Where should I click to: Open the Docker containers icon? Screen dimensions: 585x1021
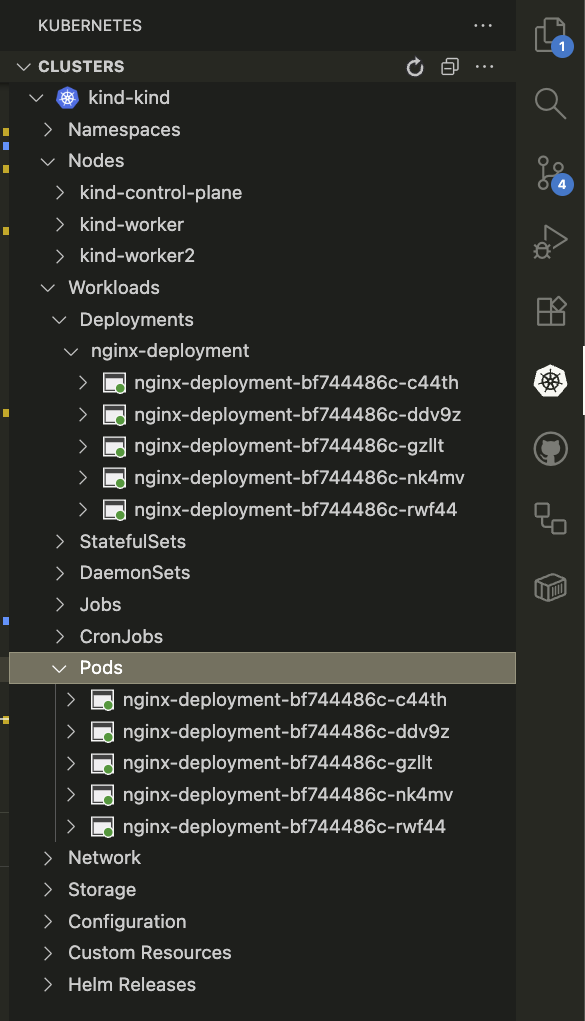pyautogui.click(x=550, y=587)
